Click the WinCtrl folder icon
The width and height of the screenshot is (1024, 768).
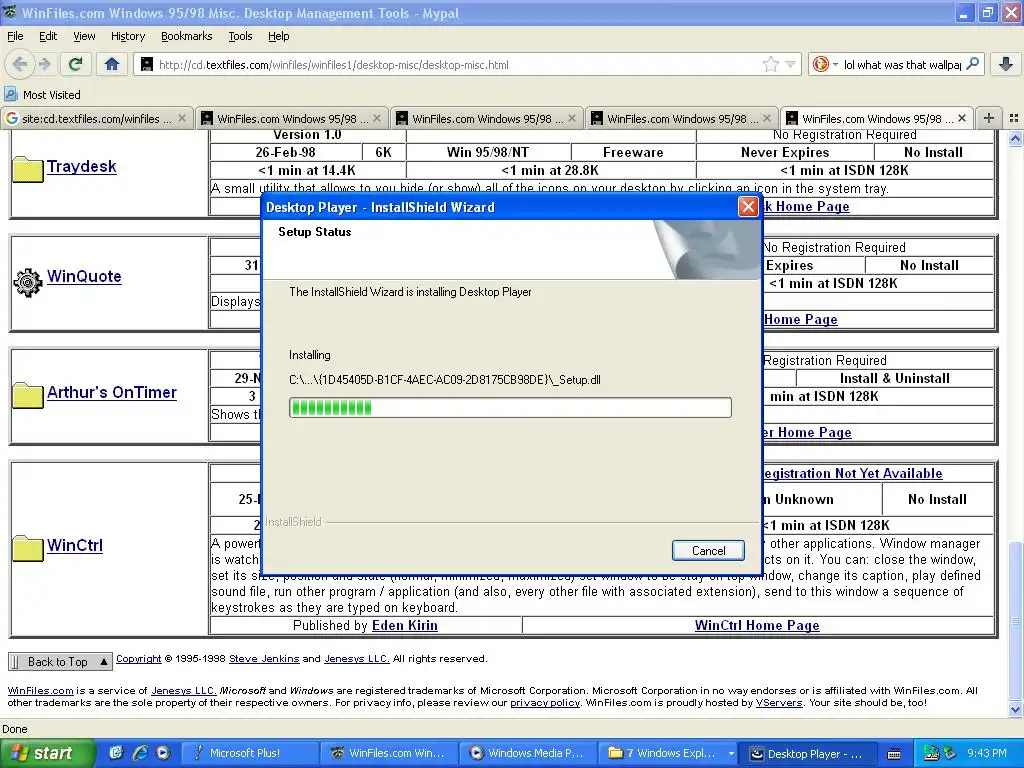point(27,548)
